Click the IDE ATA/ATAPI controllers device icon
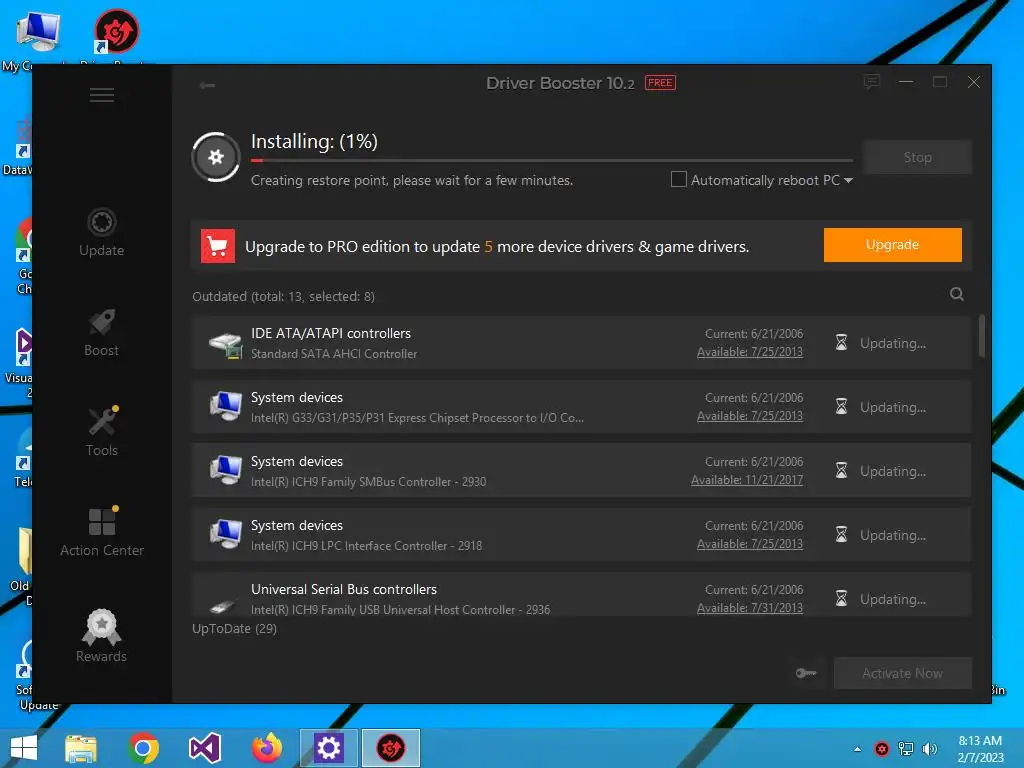The height and width of the screenshot is (768, 1024). [x=226, y=344]
